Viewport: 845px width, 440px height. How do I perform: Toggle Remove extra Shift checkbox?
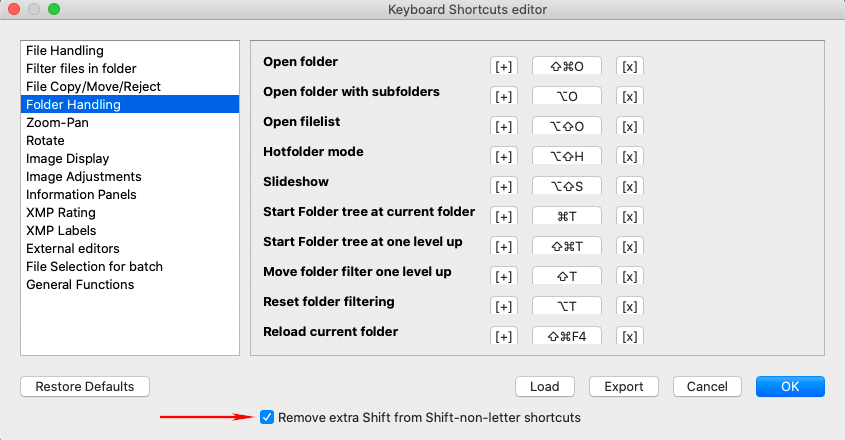coord(266,417)
